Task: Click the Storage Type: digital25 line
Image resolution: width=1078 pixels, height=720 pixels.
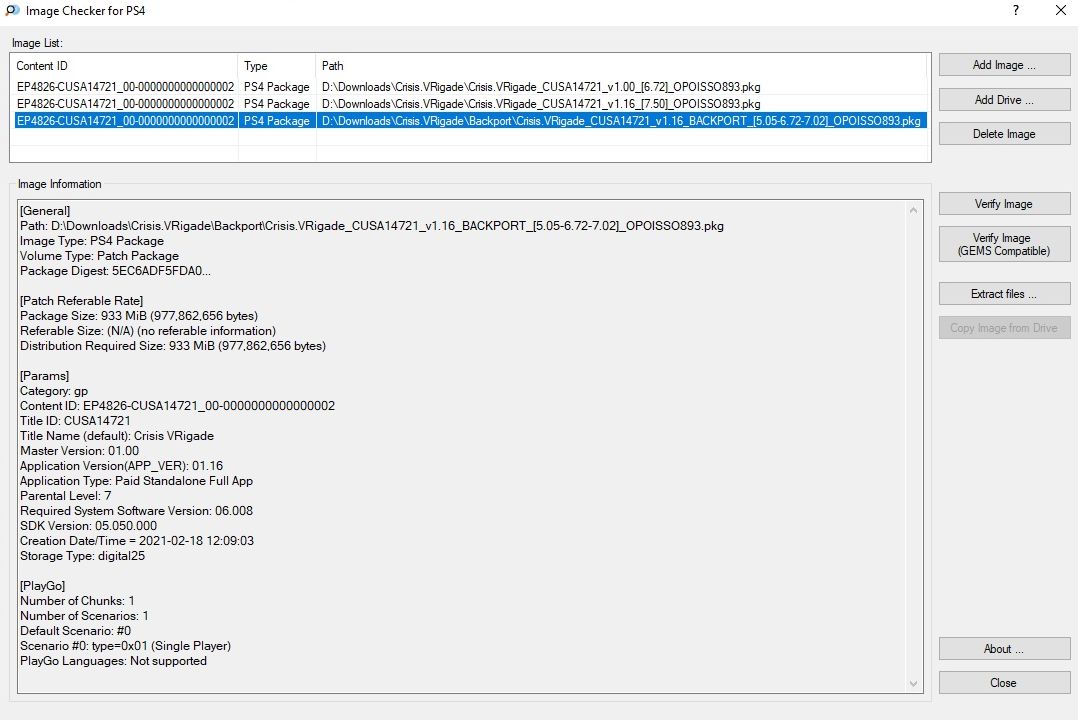Action: [x=82, y=556]
